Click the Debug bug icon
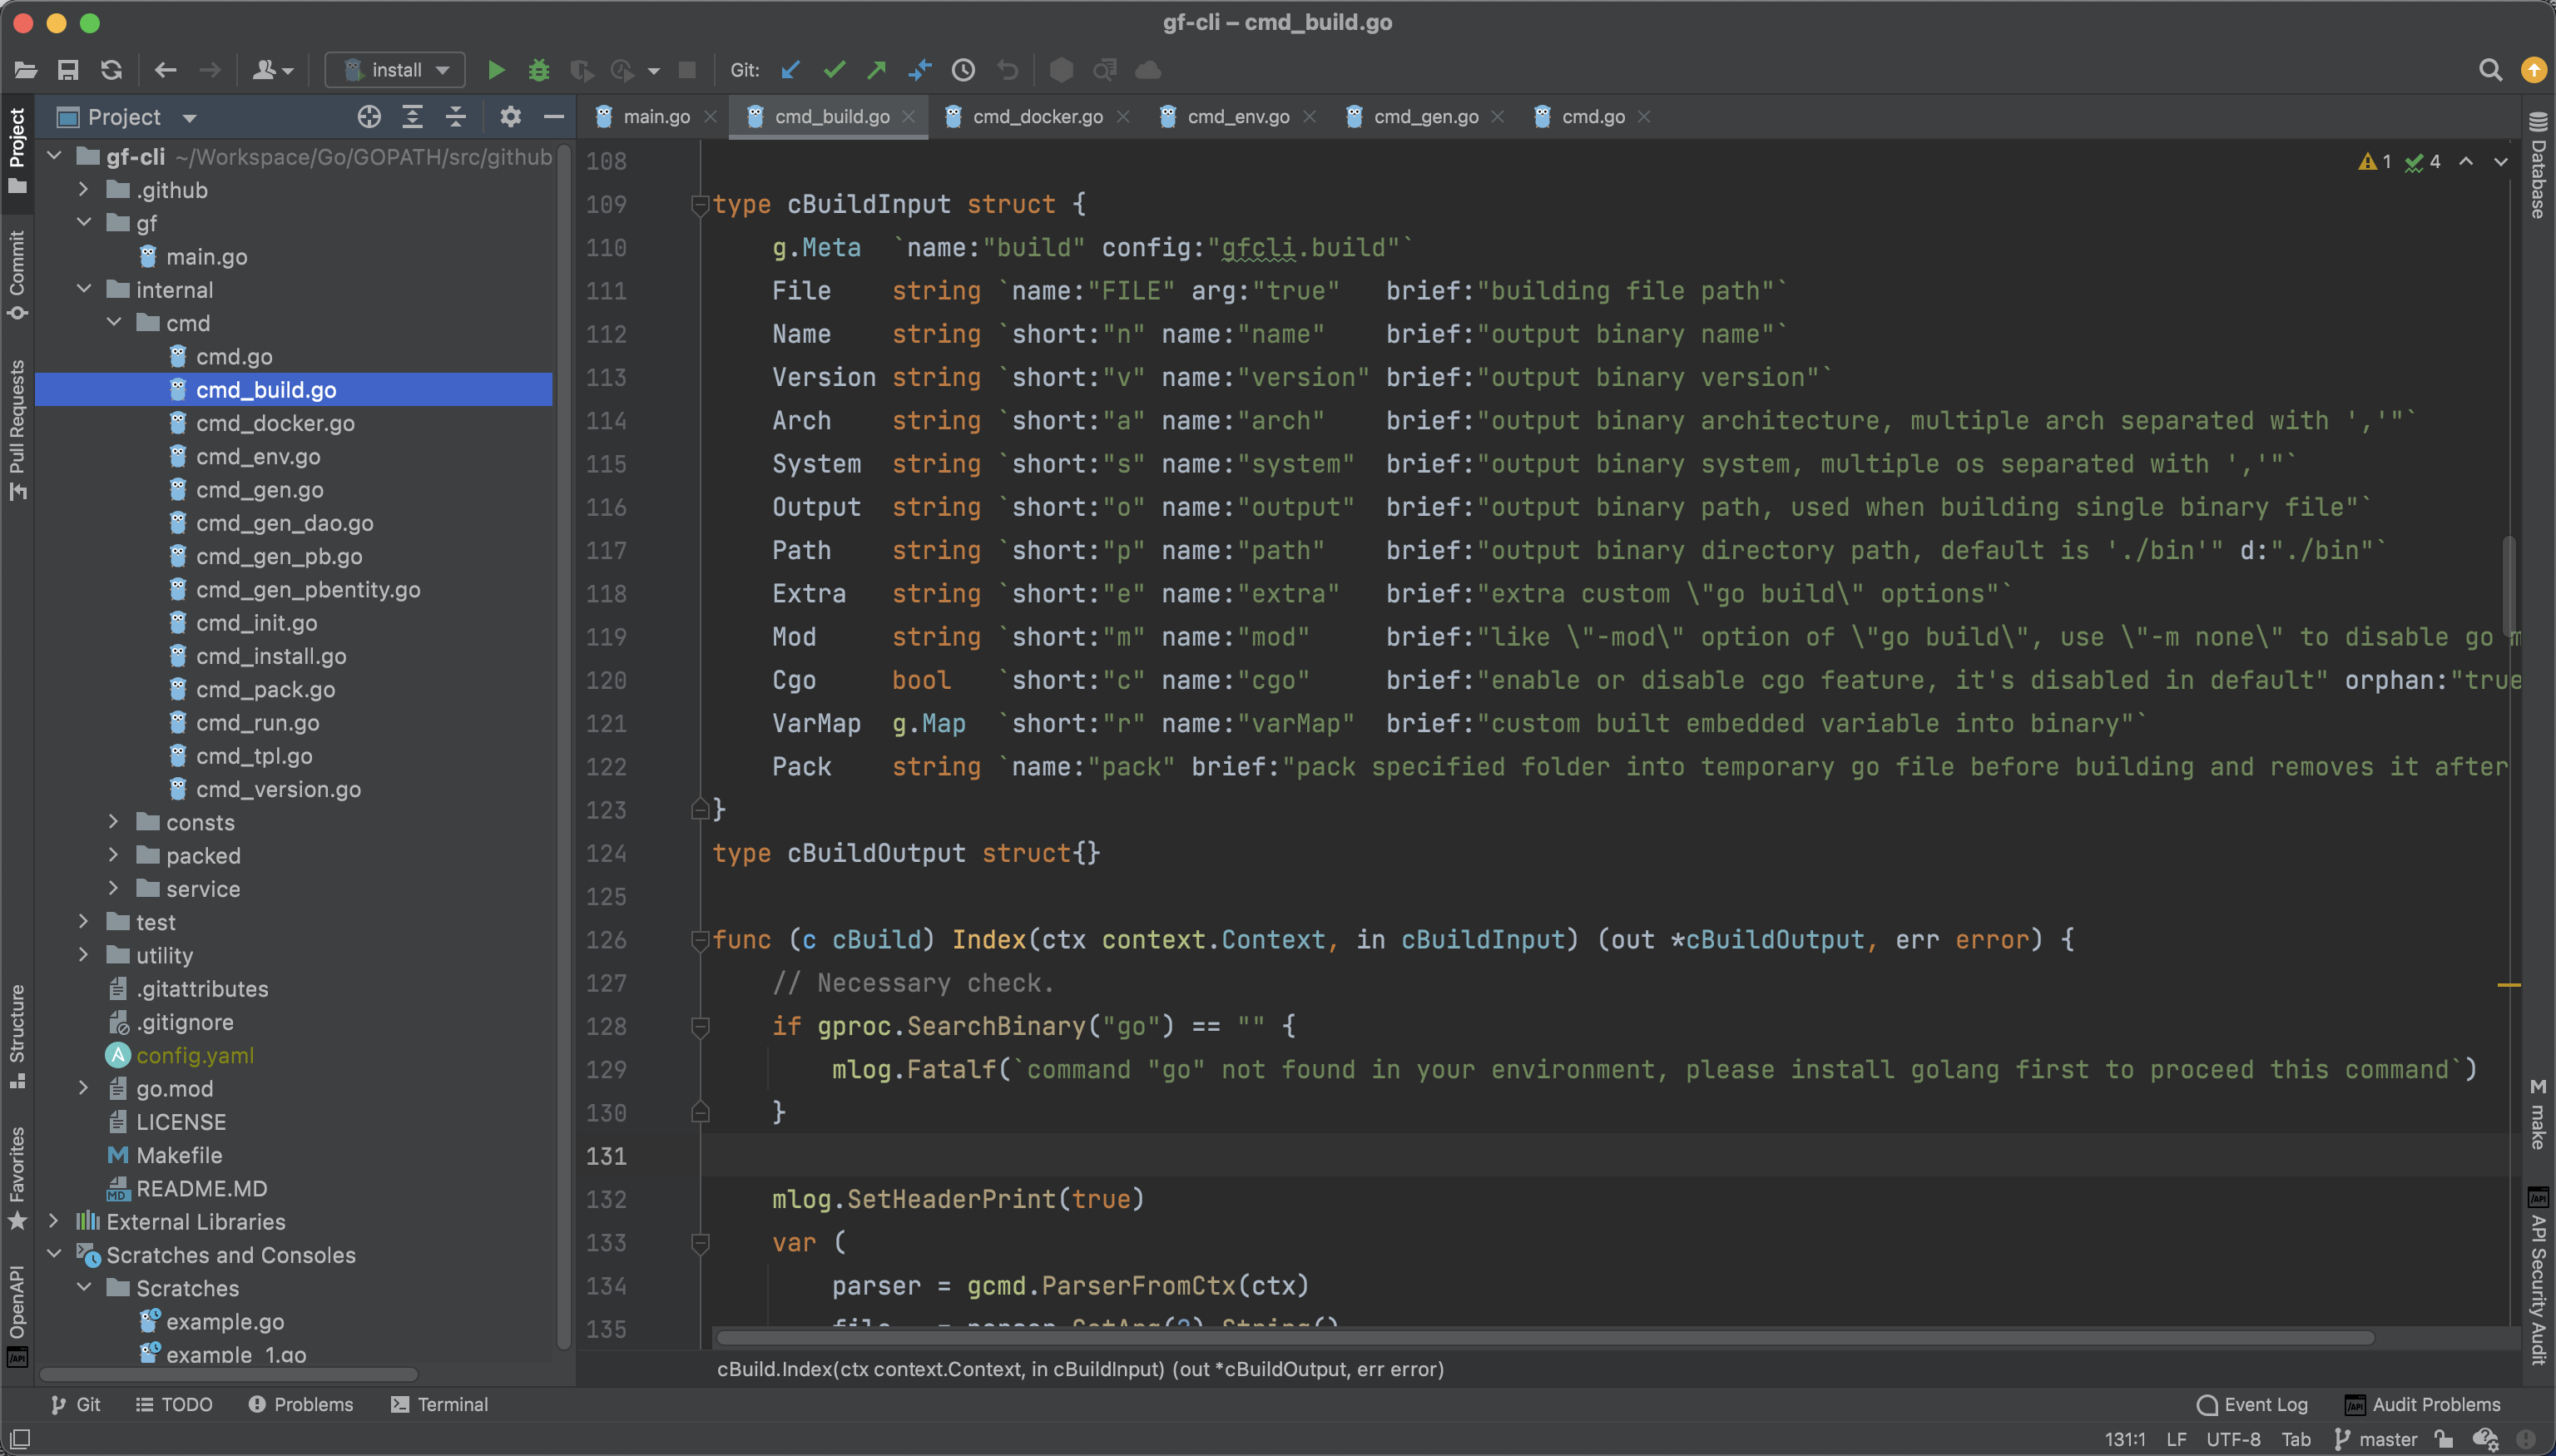2556x1456 pixels. (539, 70)
